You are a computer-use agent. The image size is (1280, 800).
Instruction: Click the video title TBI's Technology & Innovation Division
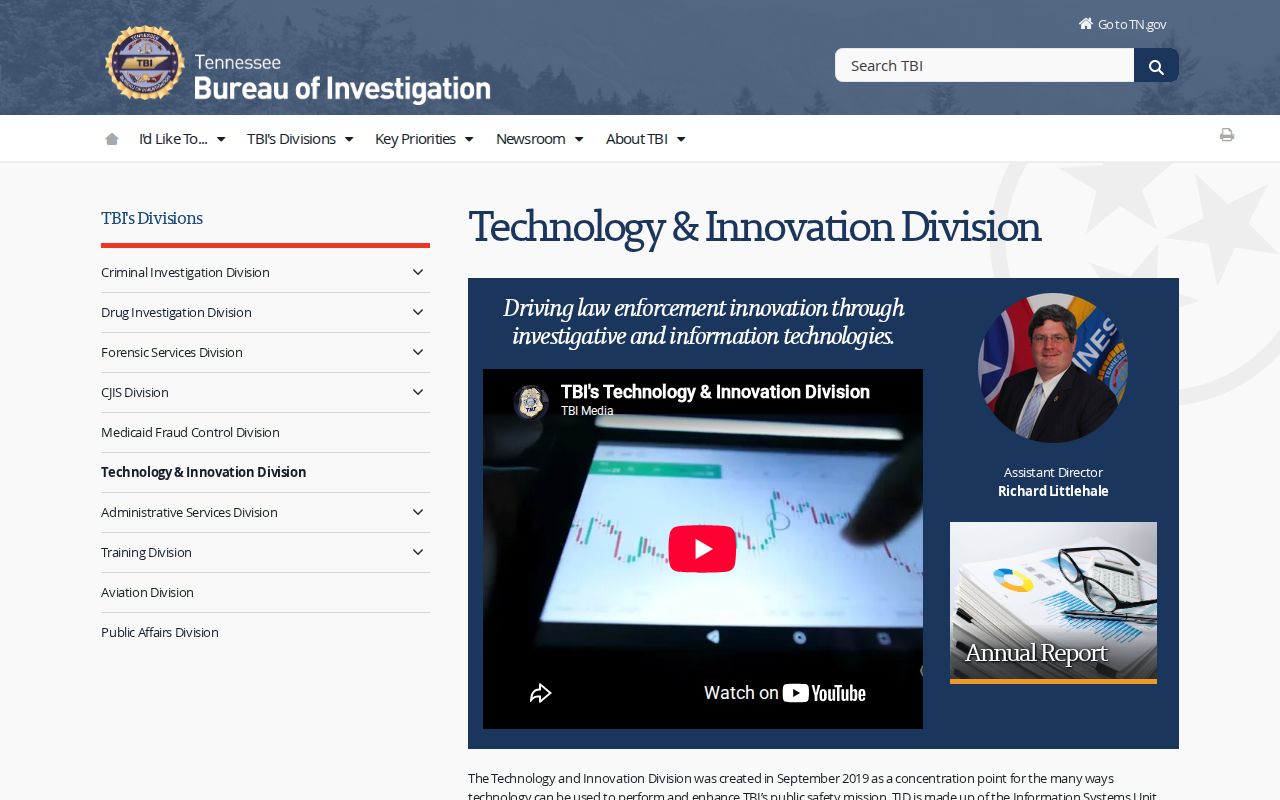coord(715,392)
